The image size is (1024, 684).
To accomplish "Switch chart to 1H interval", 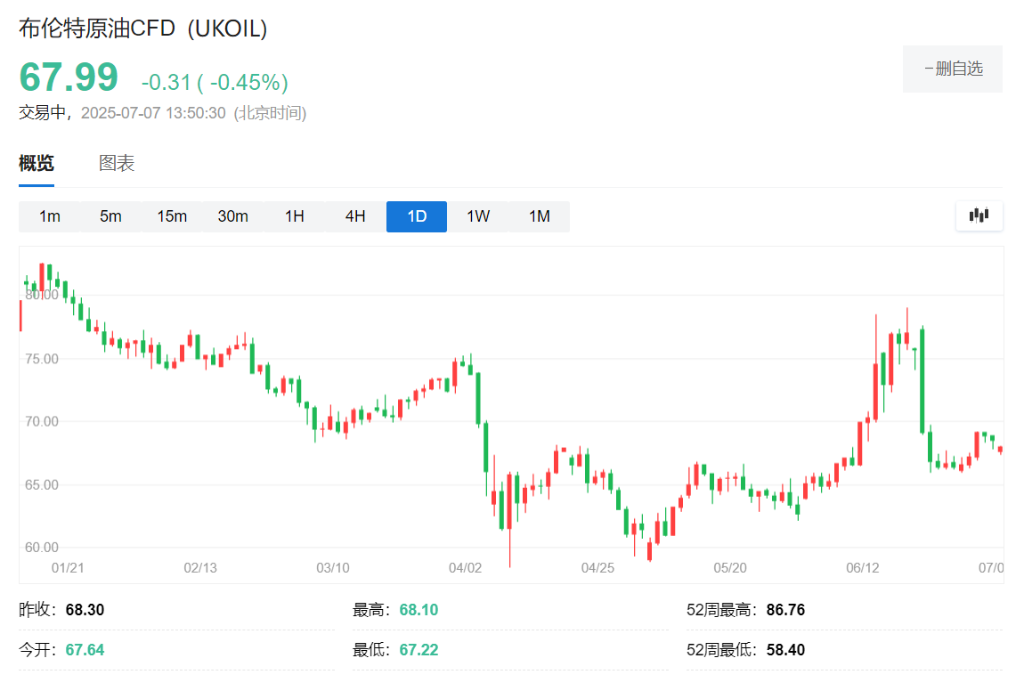I will tap(295, 216).
